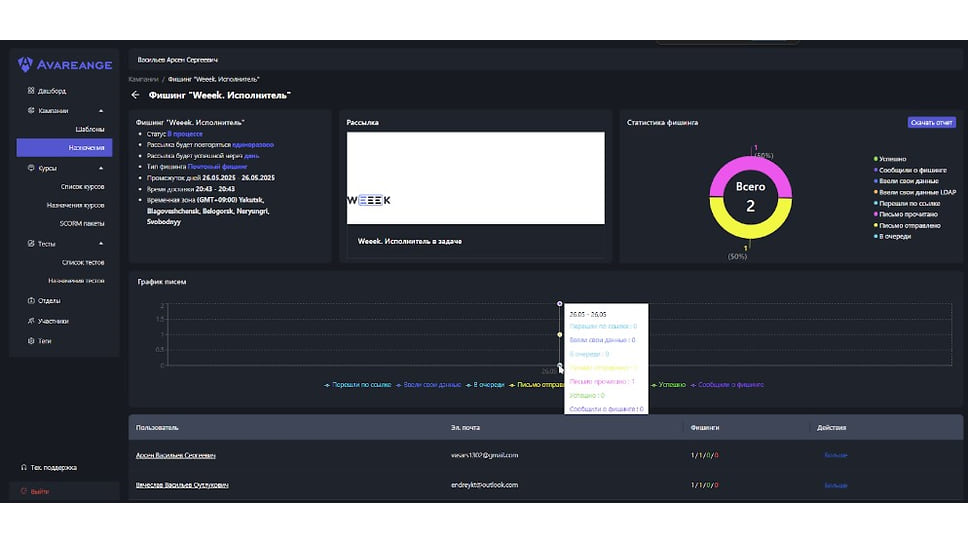This screenshot has height=544, width=968.
Task: Open Список курсов
Action: click(x=82, y=186)
